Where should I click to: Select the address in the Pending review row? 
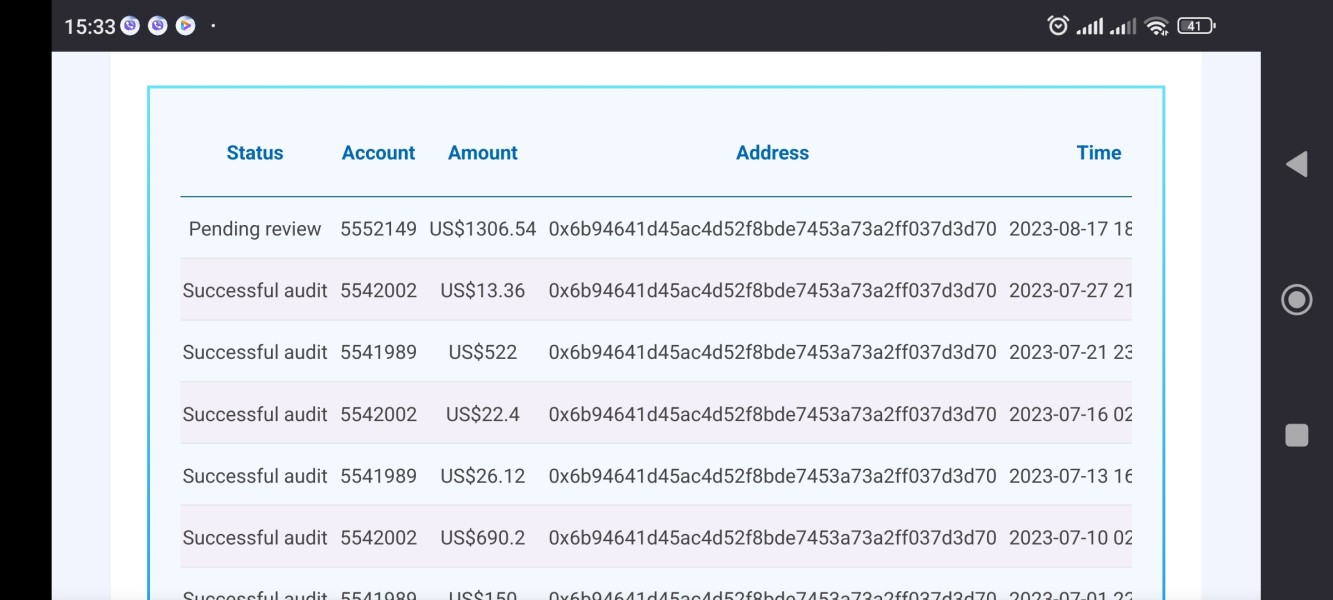(772, 229)
